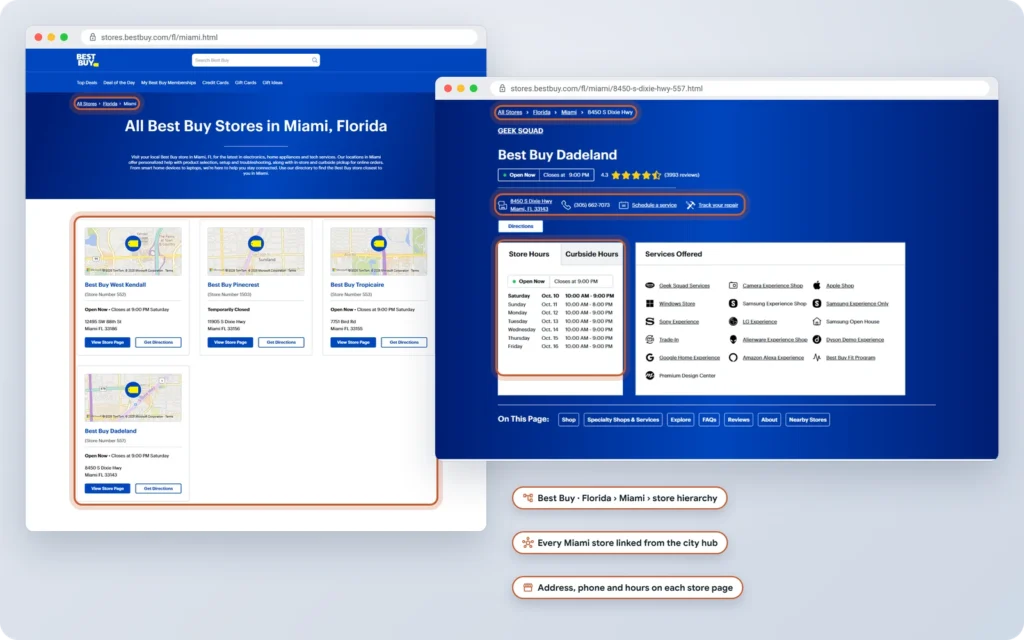Click the star rating for Best Buy Dadeland
1024x640 pixels.
635,175
